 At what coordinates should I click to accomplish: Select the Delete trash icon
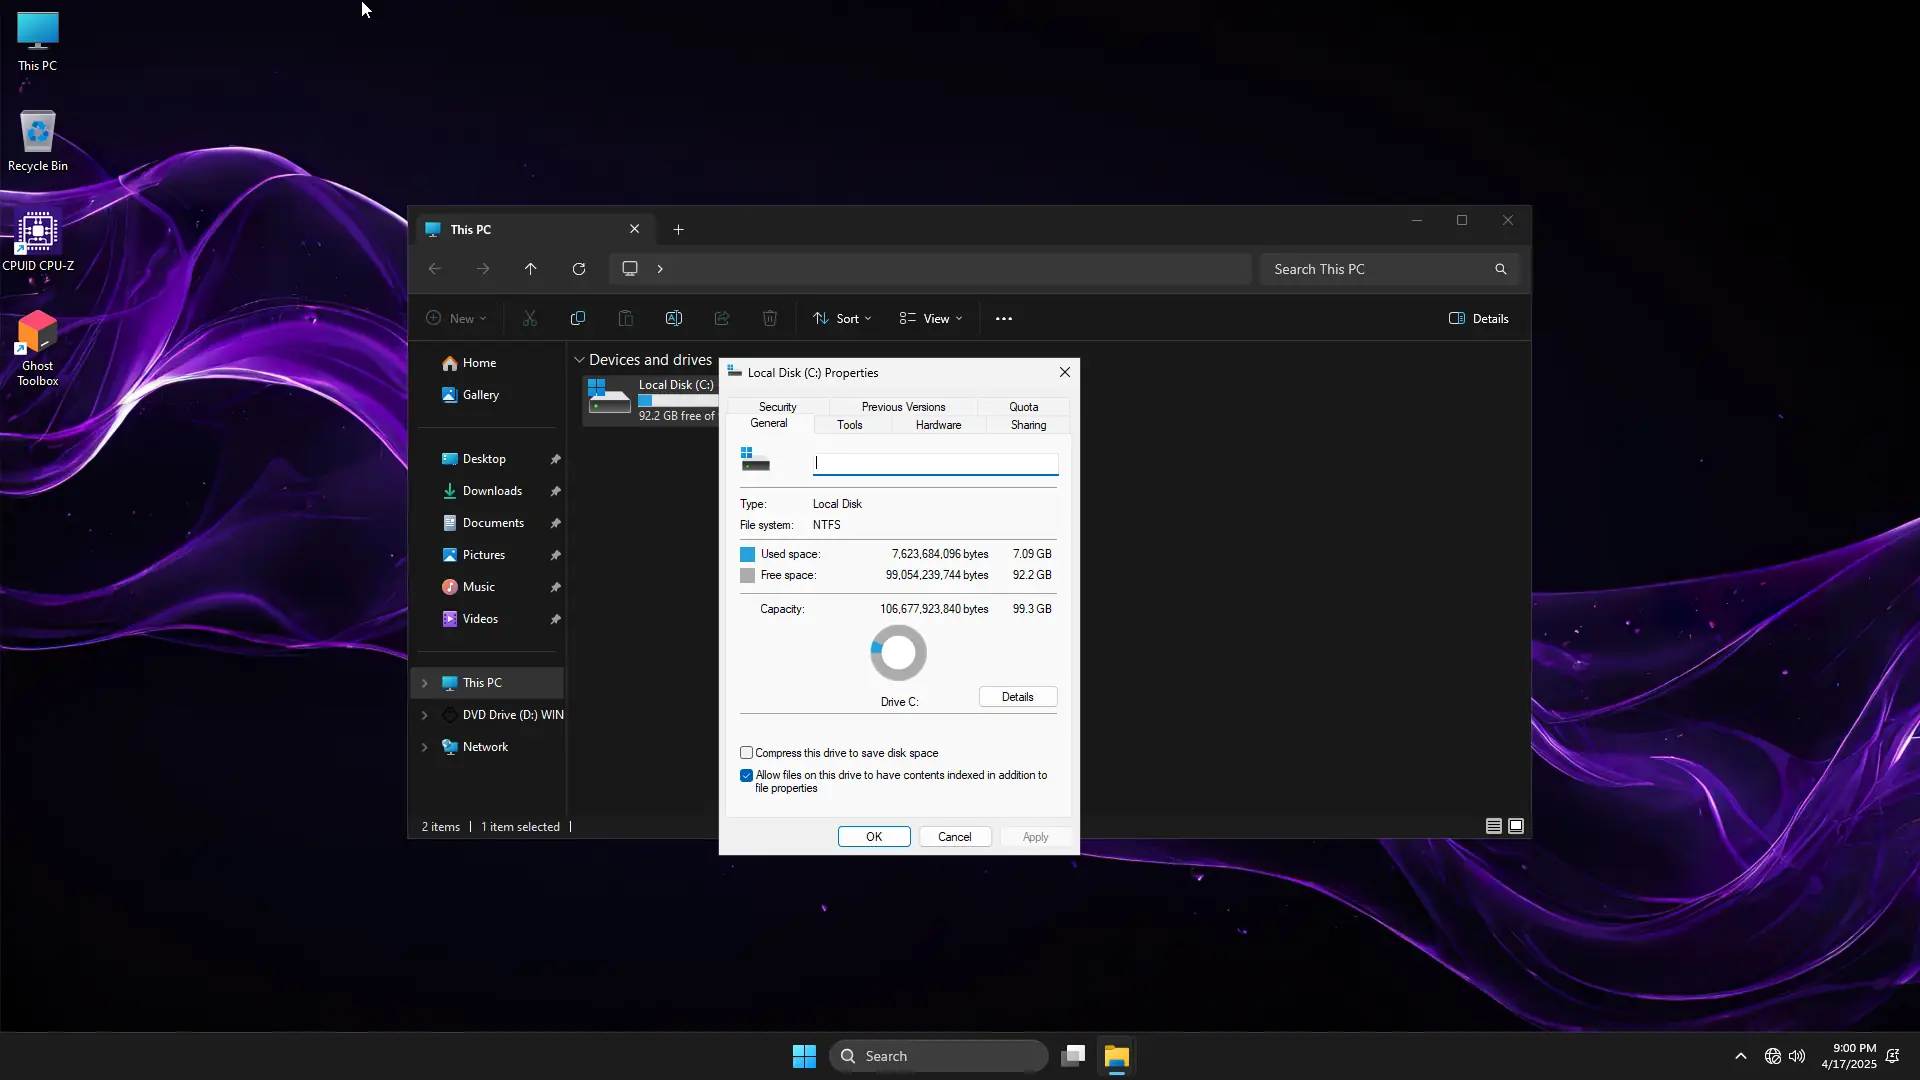(769, 318)
